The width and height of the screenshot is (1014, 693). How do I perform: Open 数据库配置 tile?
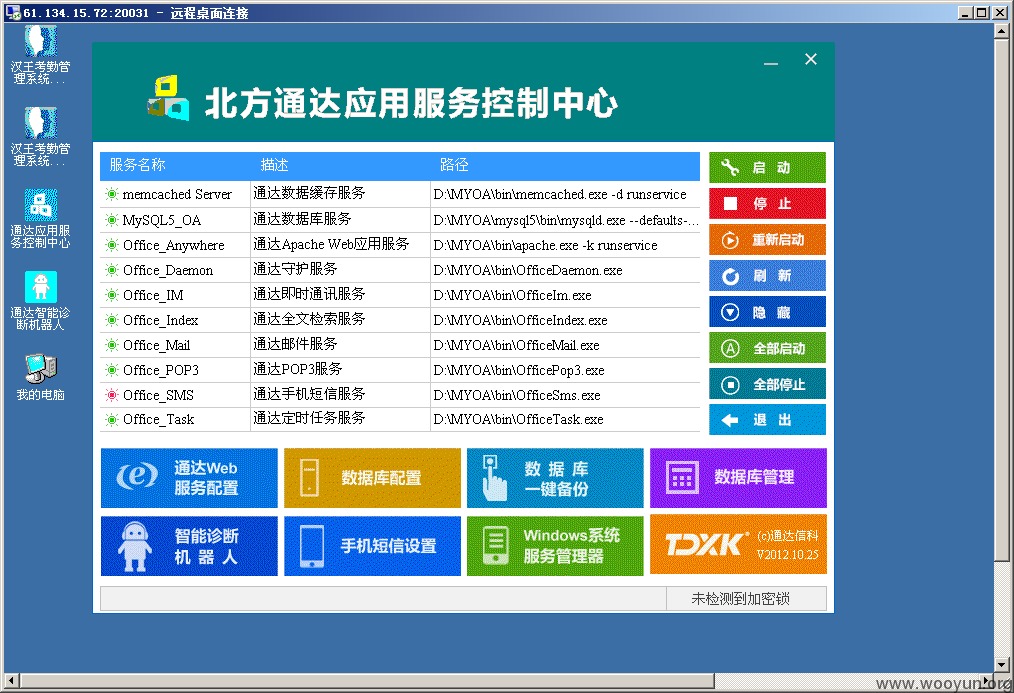point(372,478)
